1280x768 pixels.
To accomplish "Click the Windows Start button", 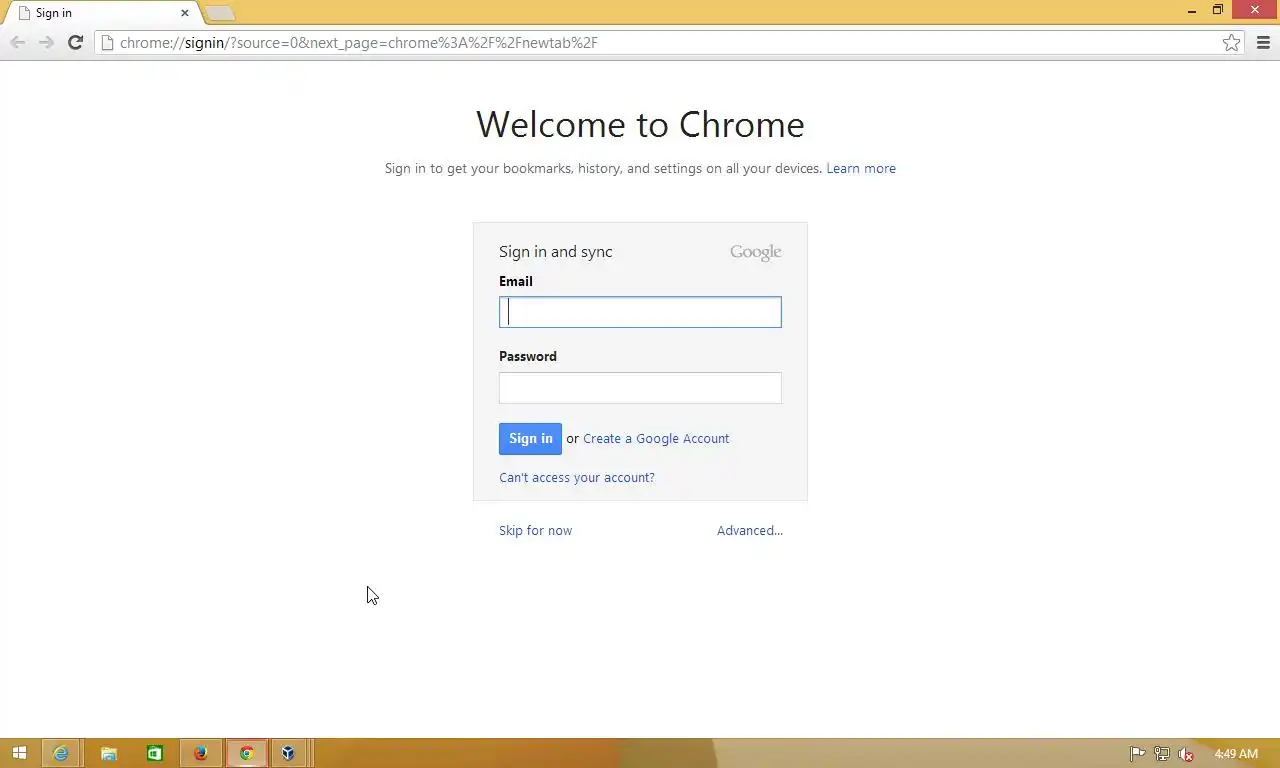I will 19,753.
